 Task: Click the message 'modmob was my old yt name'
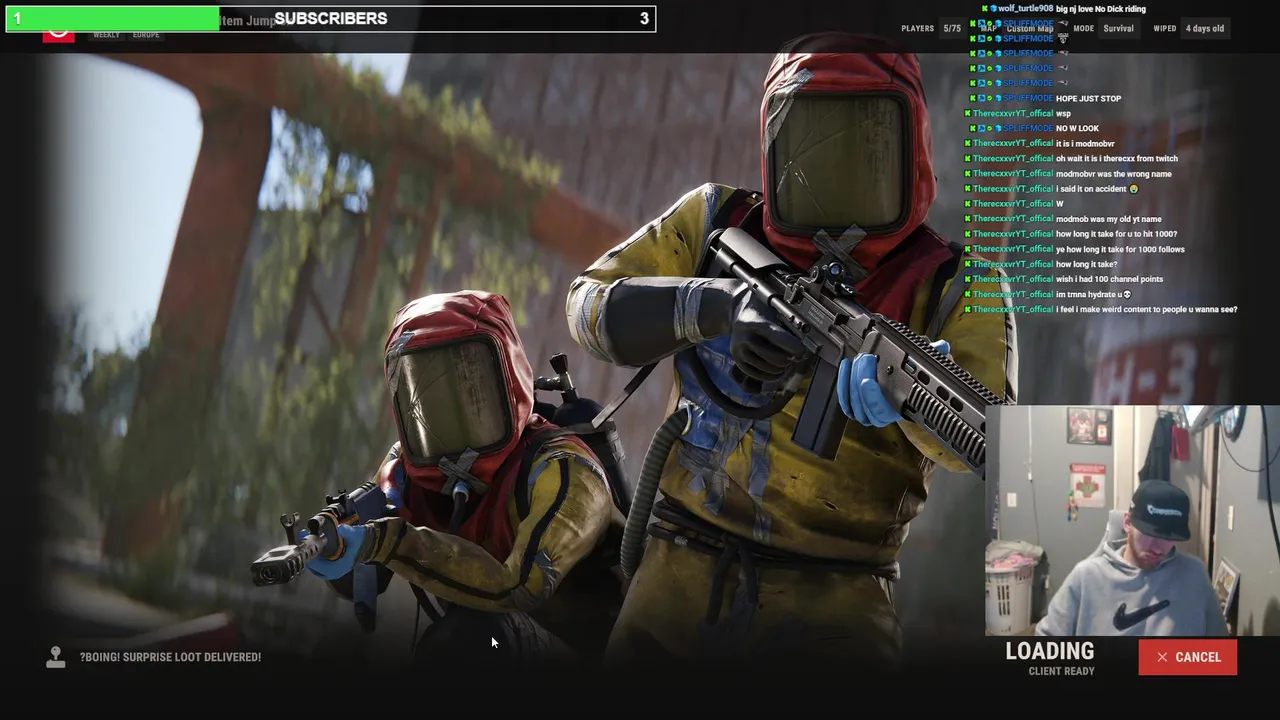pyautogui.click(x=1108, y=219)
